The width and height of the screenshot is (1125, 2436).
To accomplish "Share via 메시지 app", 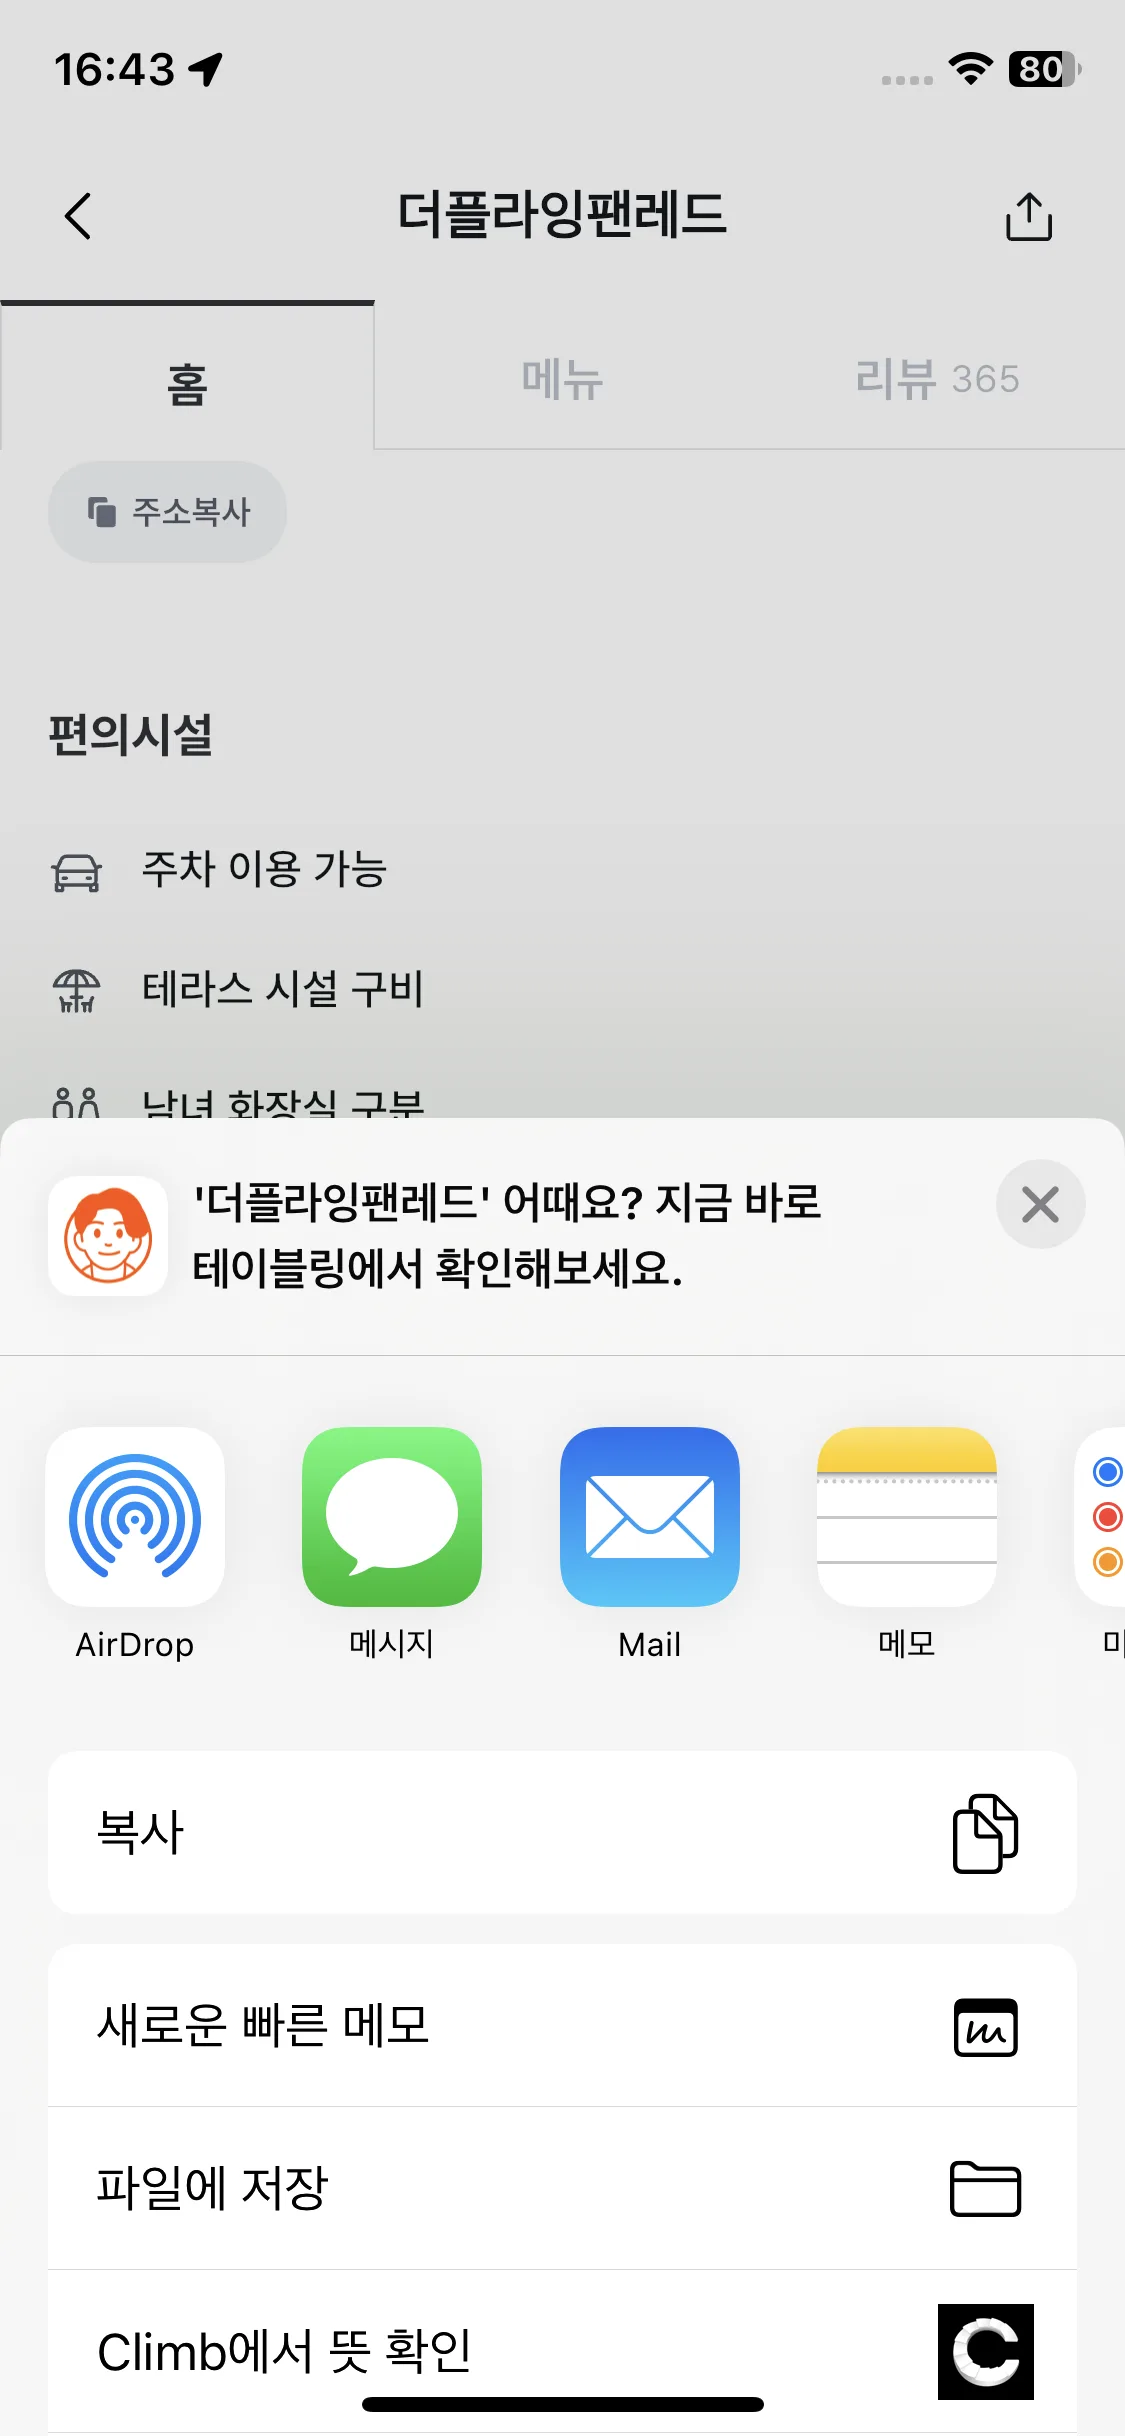I will point(392,1544).
